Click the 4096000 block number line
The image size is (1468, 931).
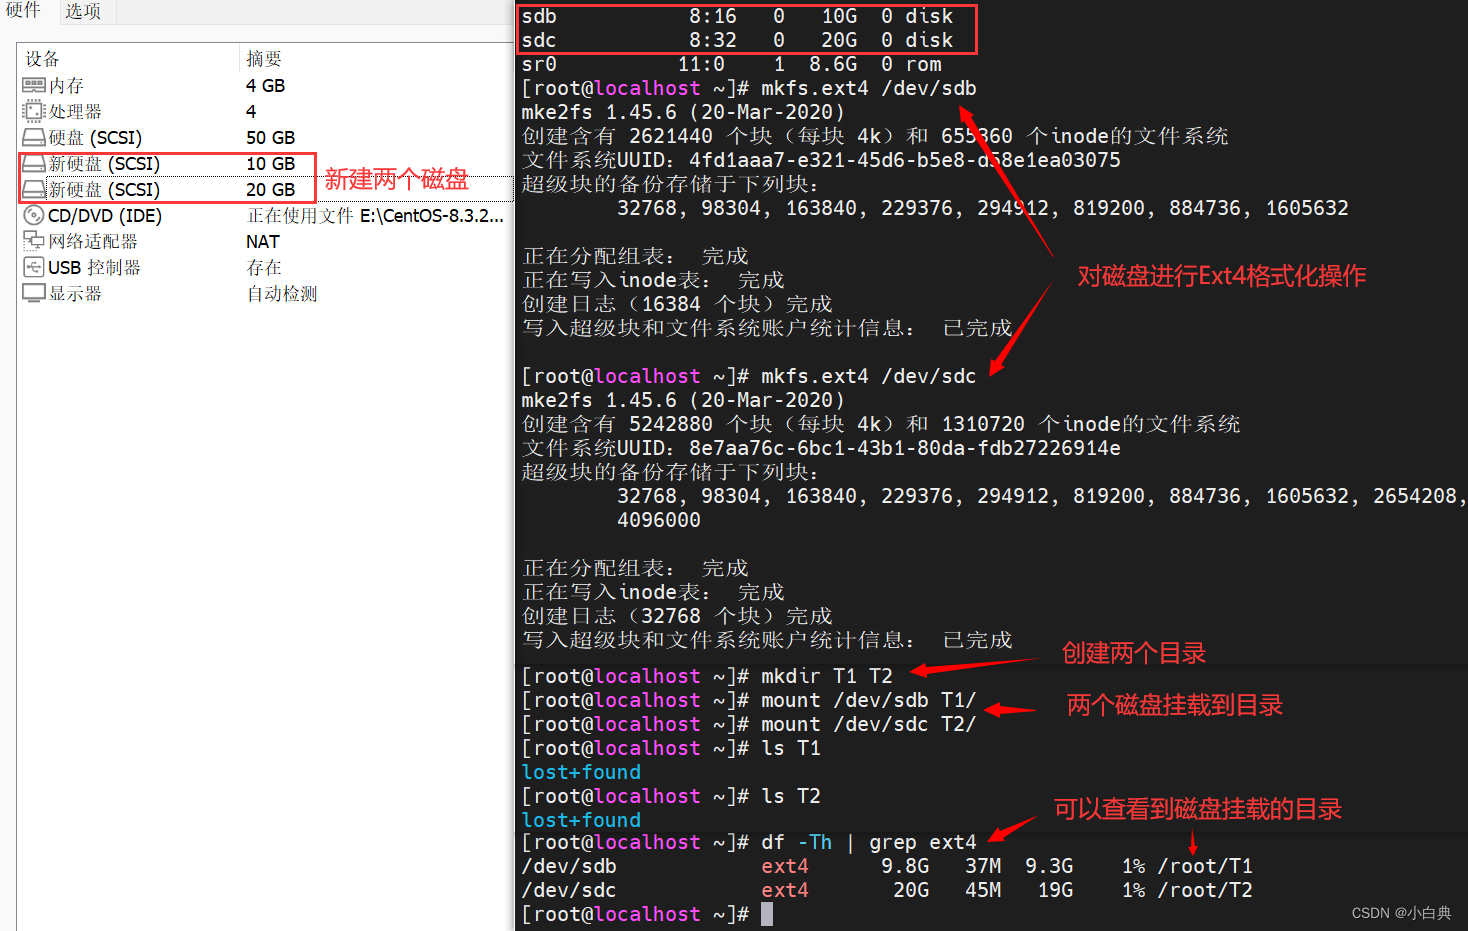[659, 521]
